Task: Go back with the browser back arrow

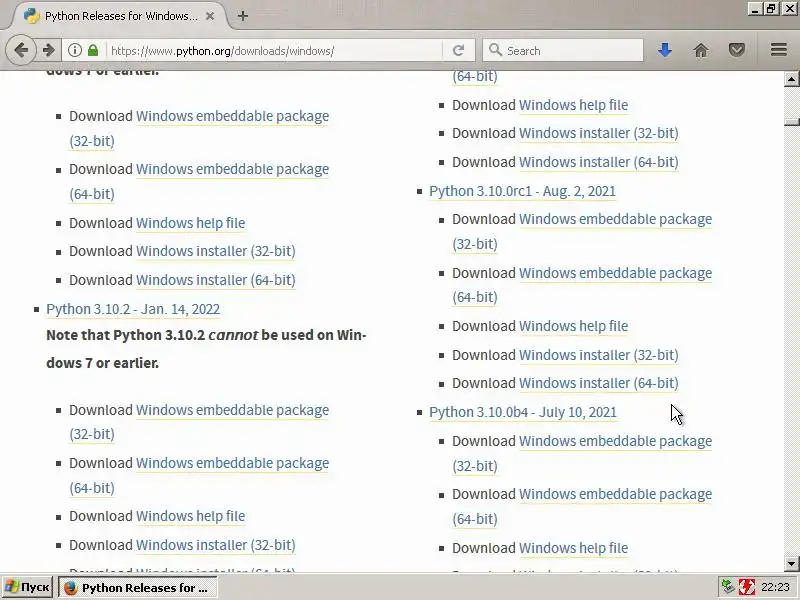Action: pos(21,50)
